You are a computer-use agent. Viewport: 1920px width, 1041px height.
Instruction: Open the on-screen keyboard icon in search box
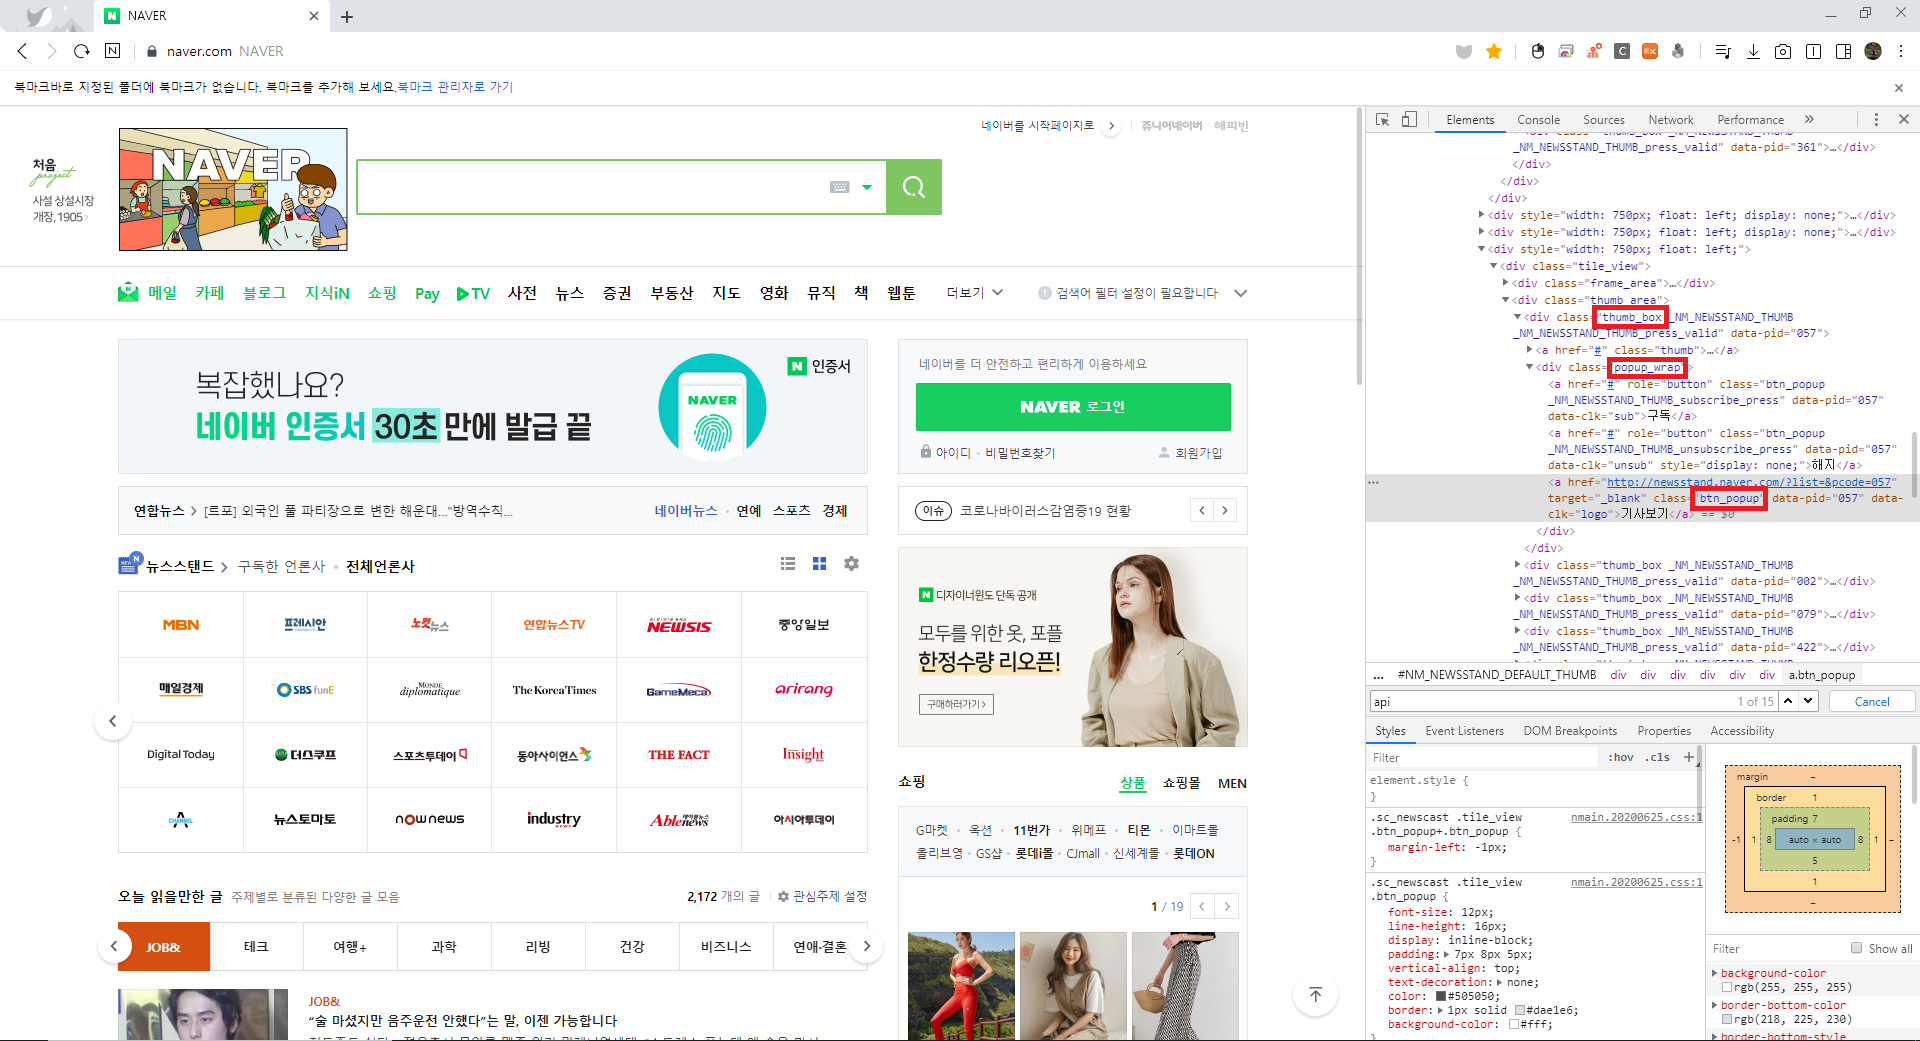[x=840, y=187]
